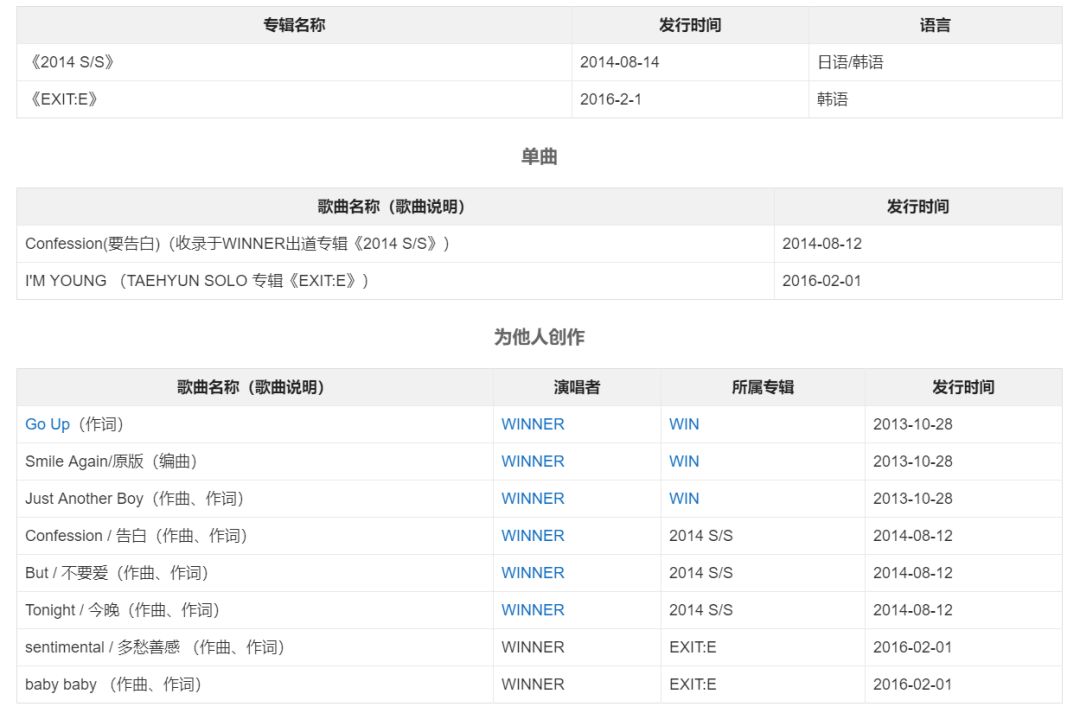The width and height of the screenshot is (1080, 713).
Task: Select sentimental / 多愁善感 song text
Action: (155, 648)
